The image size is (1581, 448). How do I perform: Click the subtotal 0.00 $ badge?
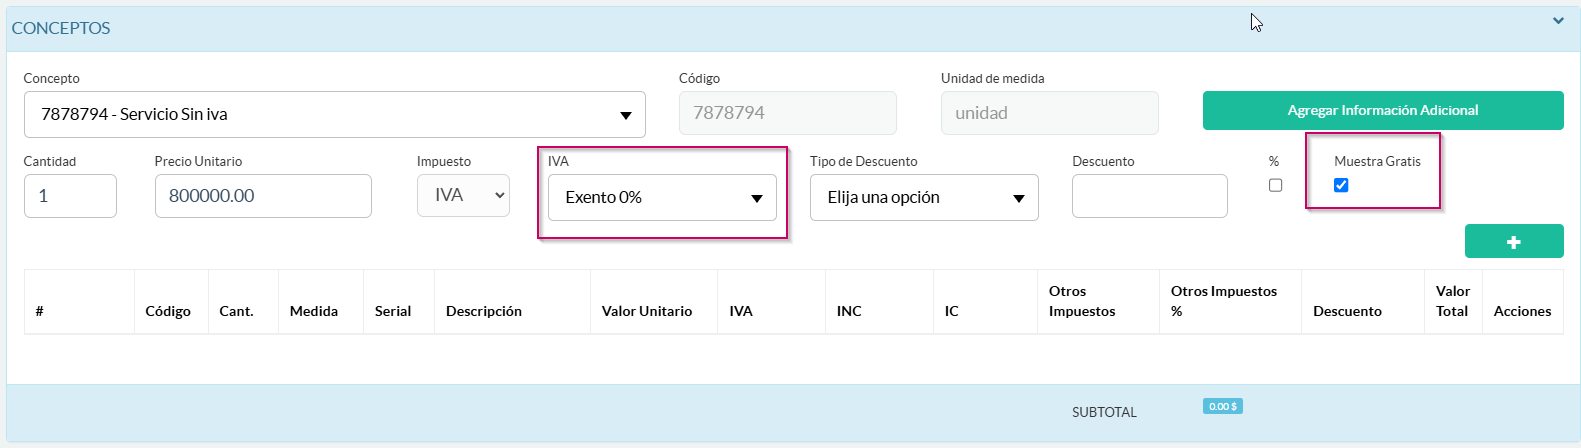1222,406
